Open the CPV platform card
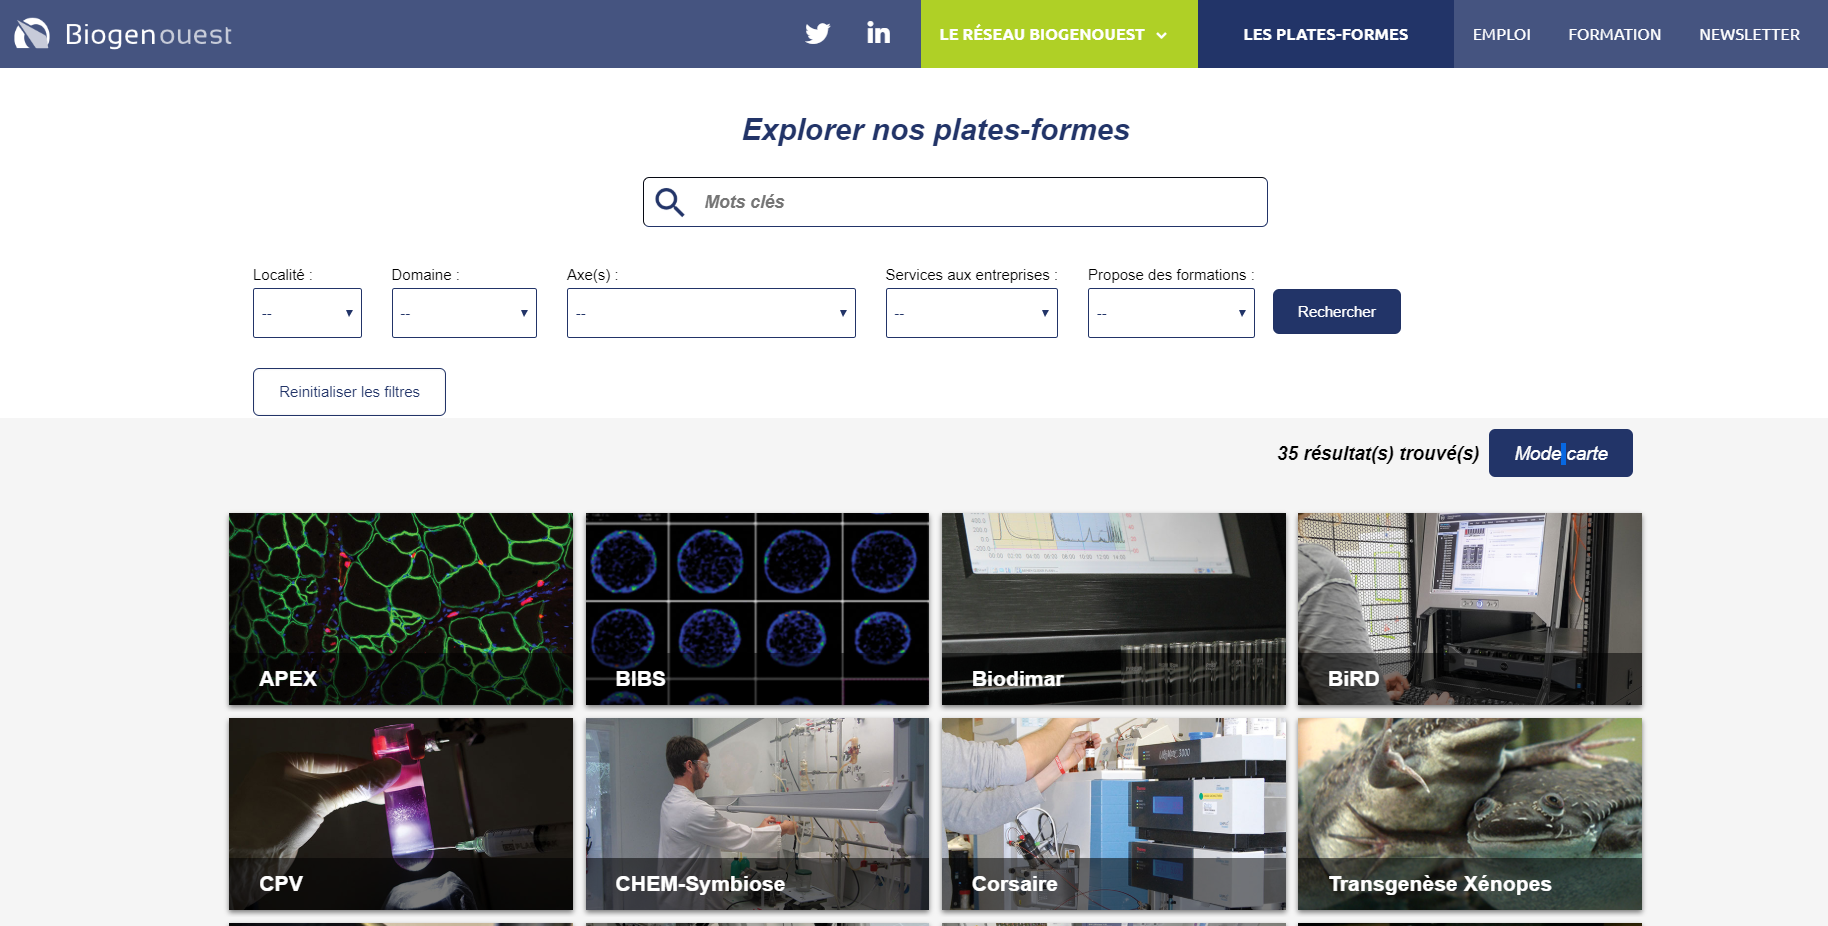The height and width of the screenshot is (926, 1828). click(x=401, y=814)
